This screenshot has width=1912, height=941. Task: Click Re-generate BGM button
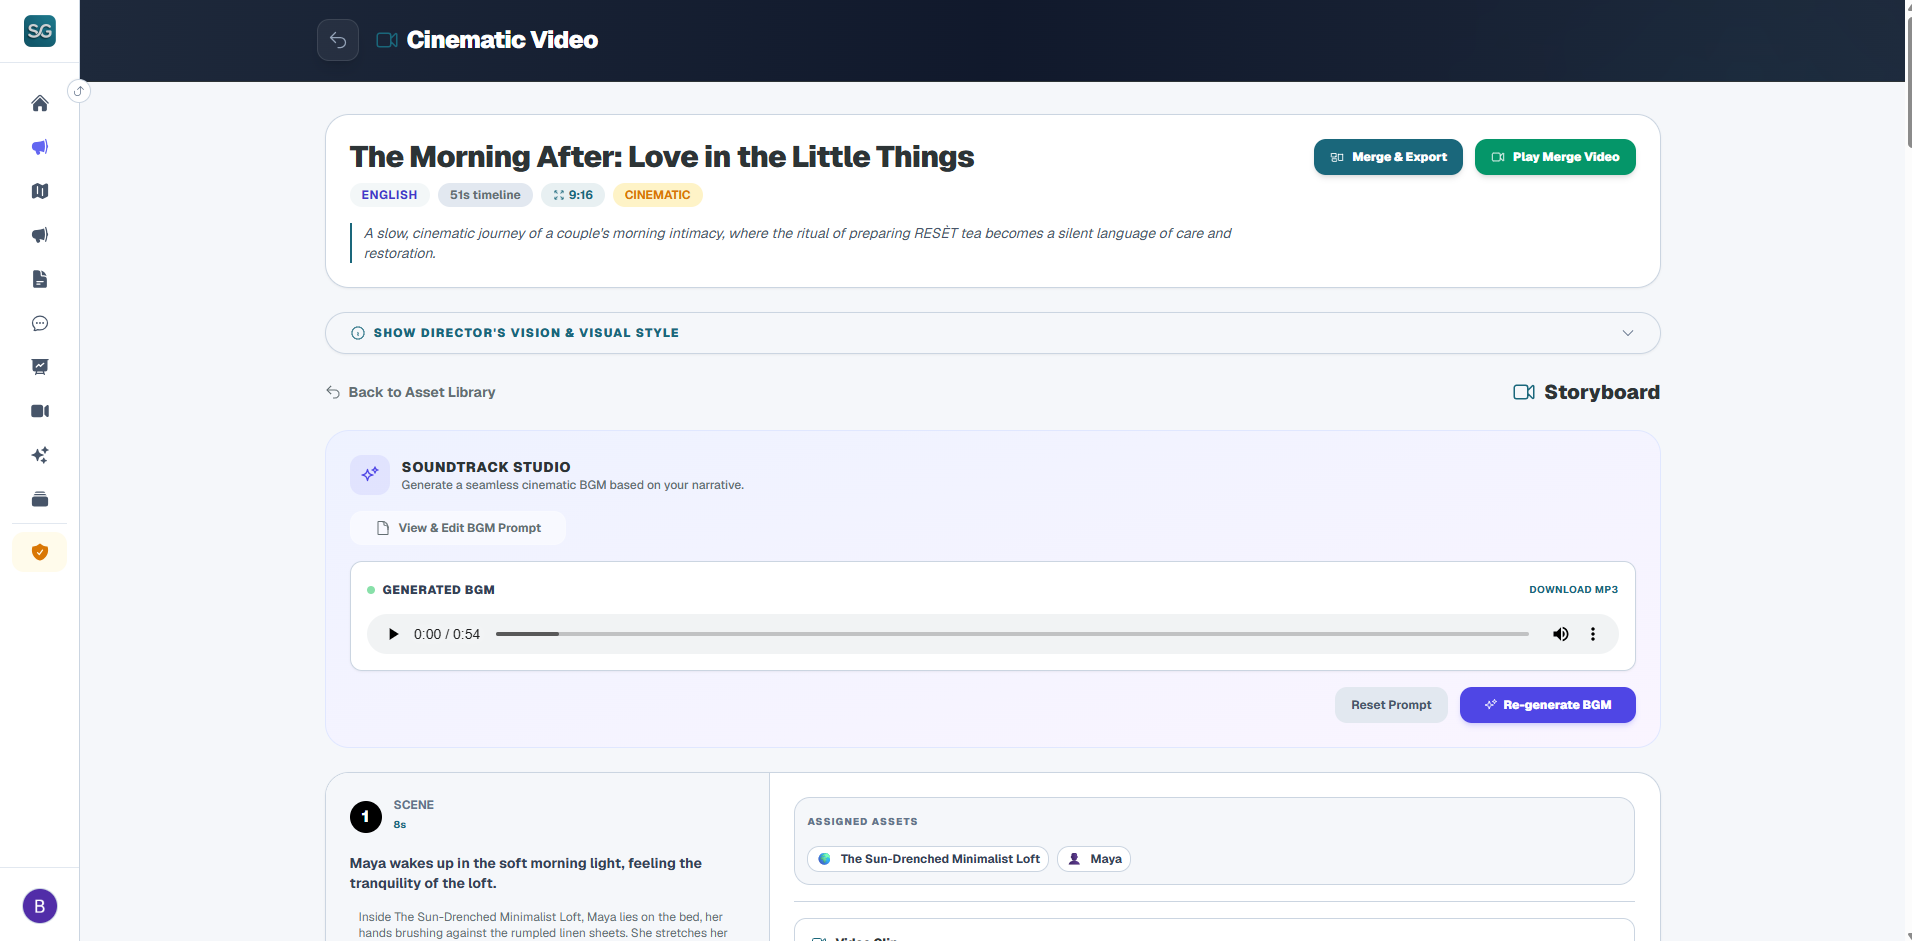[1548, 705]
